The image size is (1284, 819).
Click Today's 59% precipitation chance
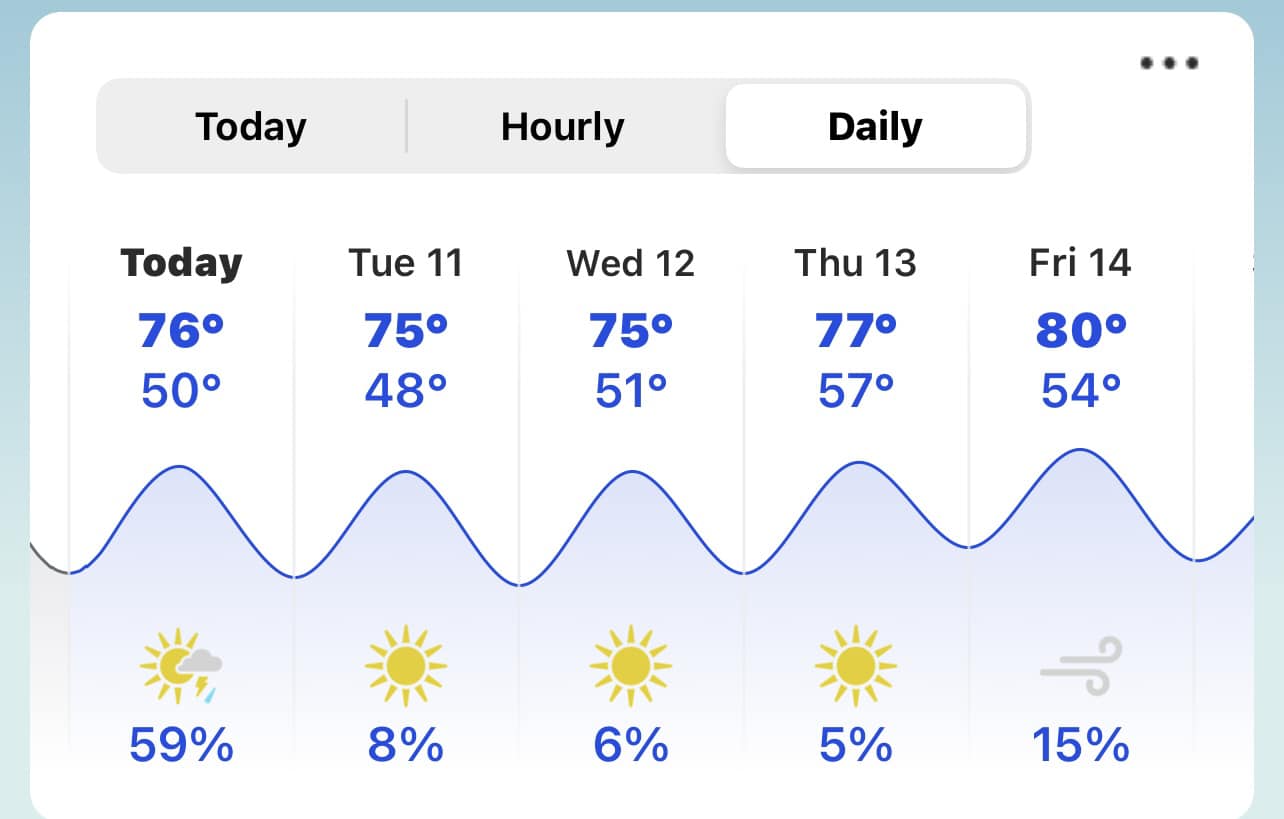[181, 745]
